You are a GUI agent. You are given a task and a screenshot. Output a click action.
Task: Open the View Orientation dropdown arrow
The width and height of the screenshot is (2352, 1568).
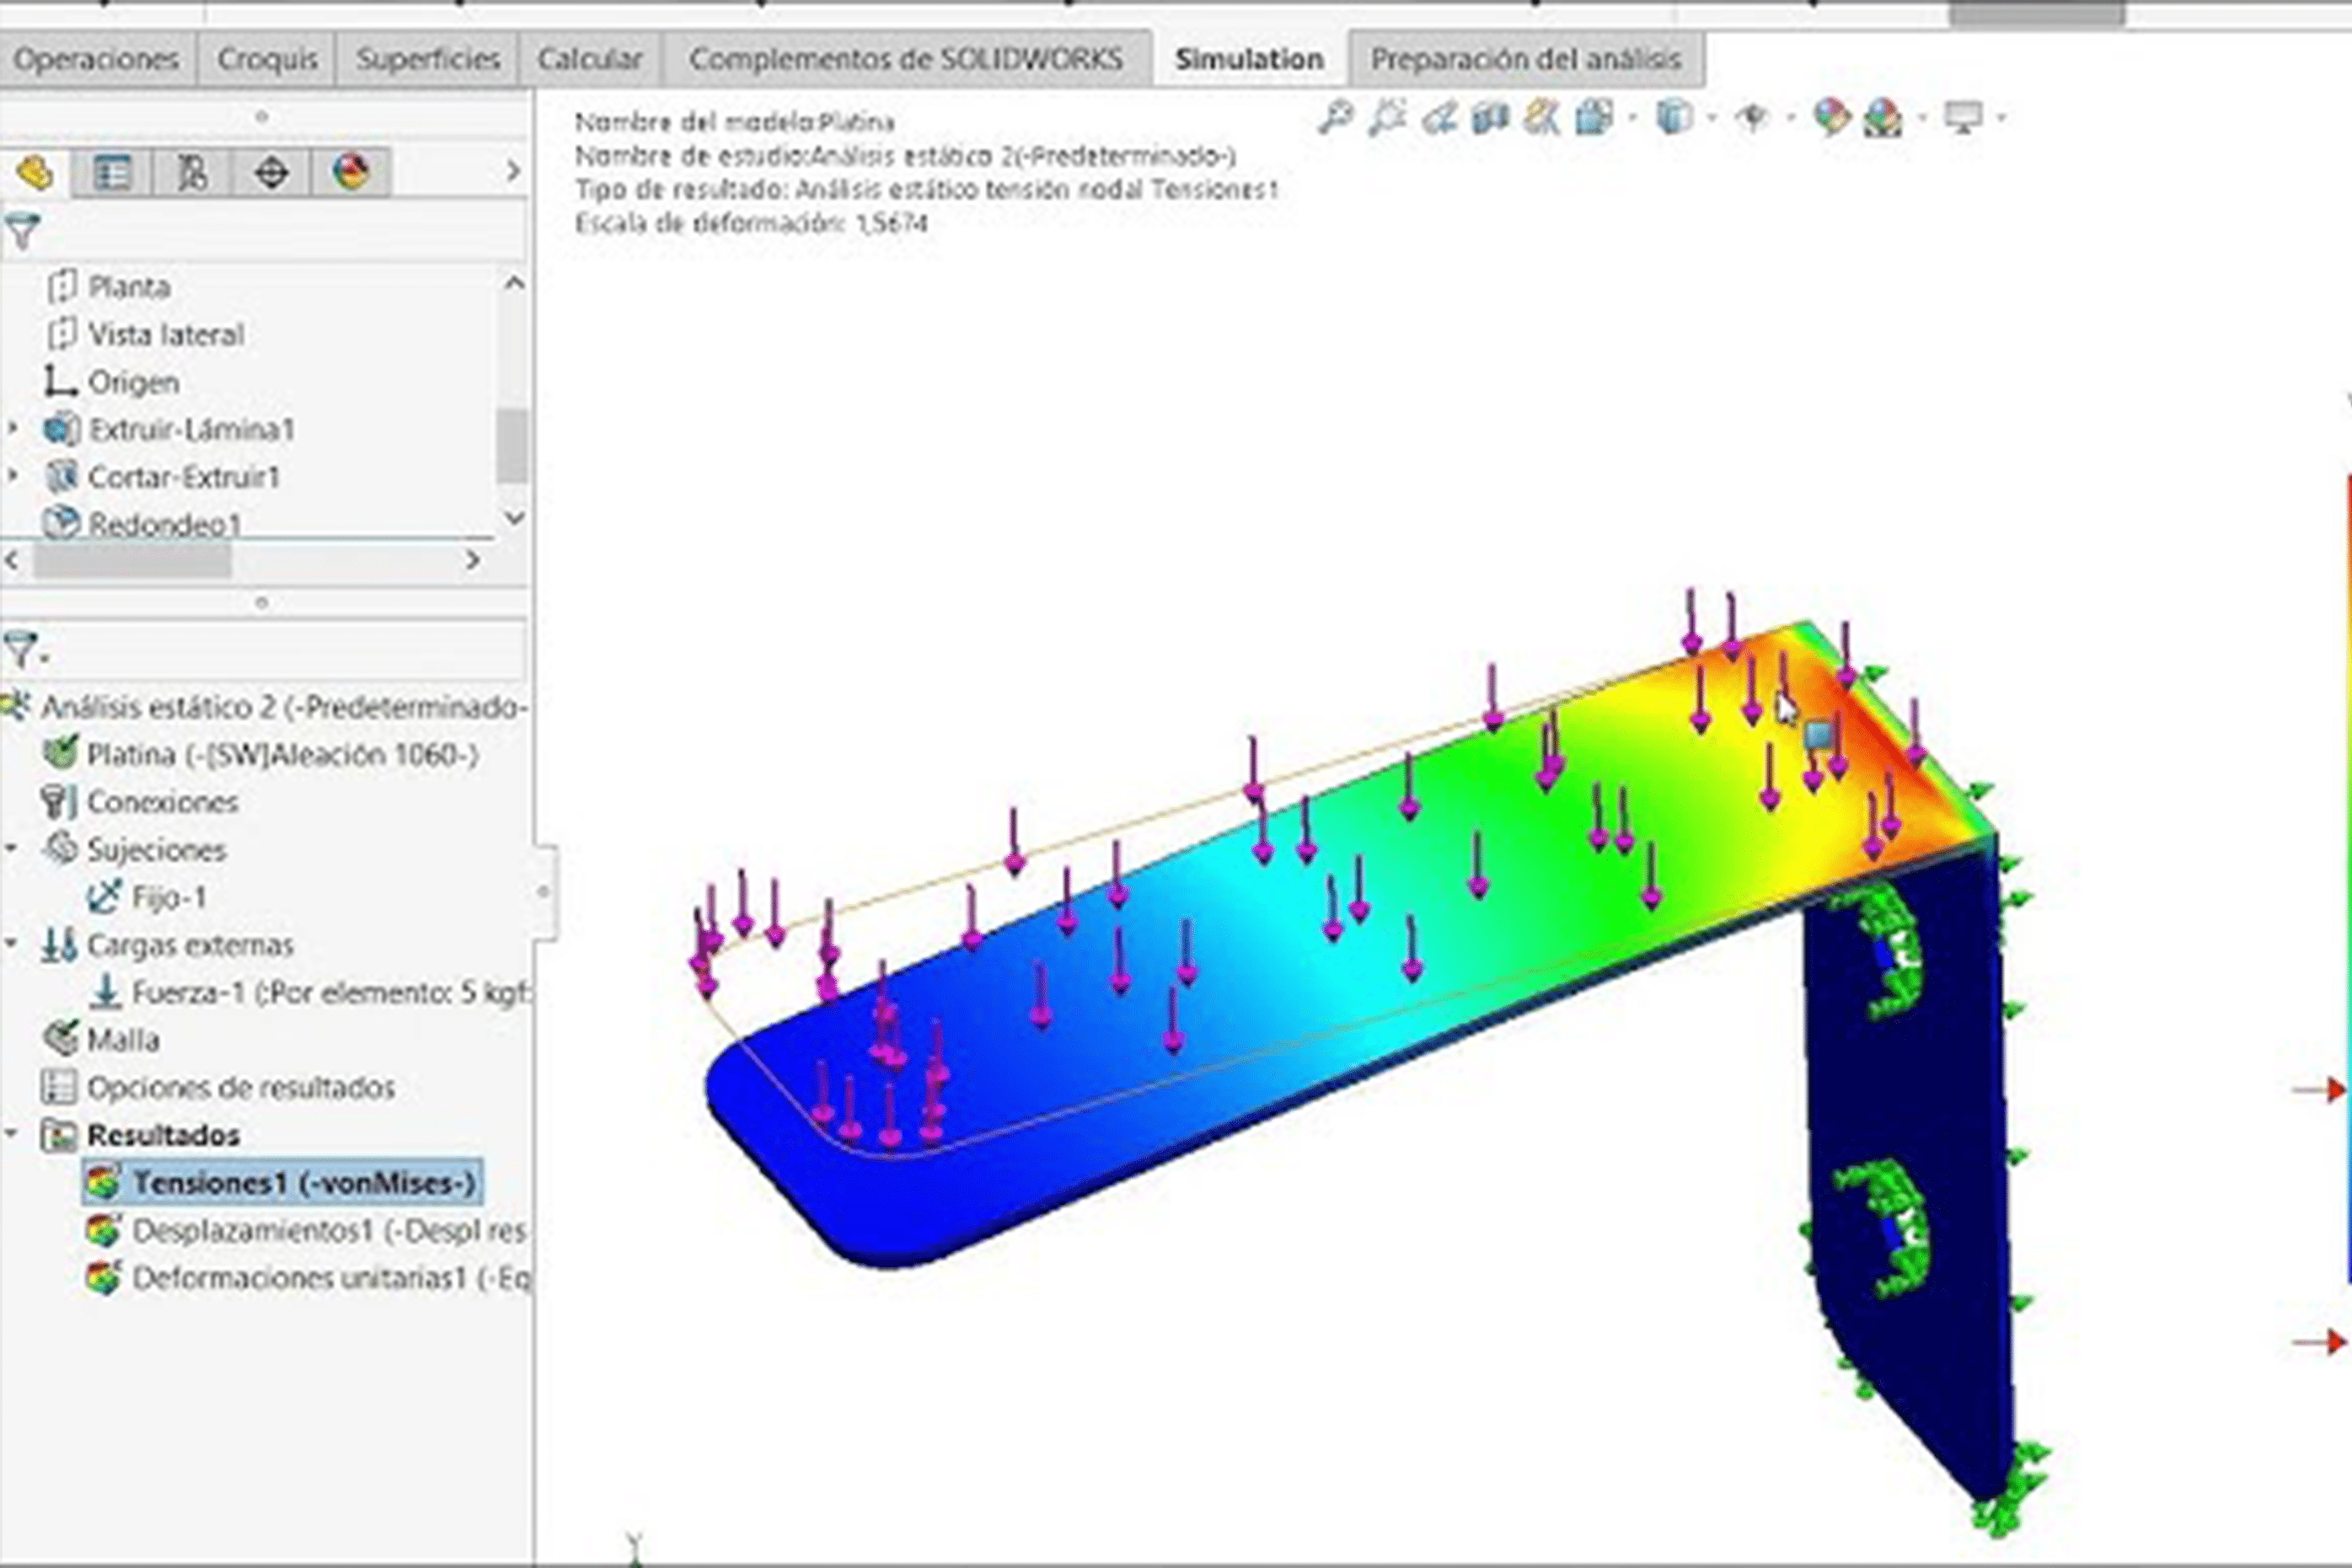1633,119
